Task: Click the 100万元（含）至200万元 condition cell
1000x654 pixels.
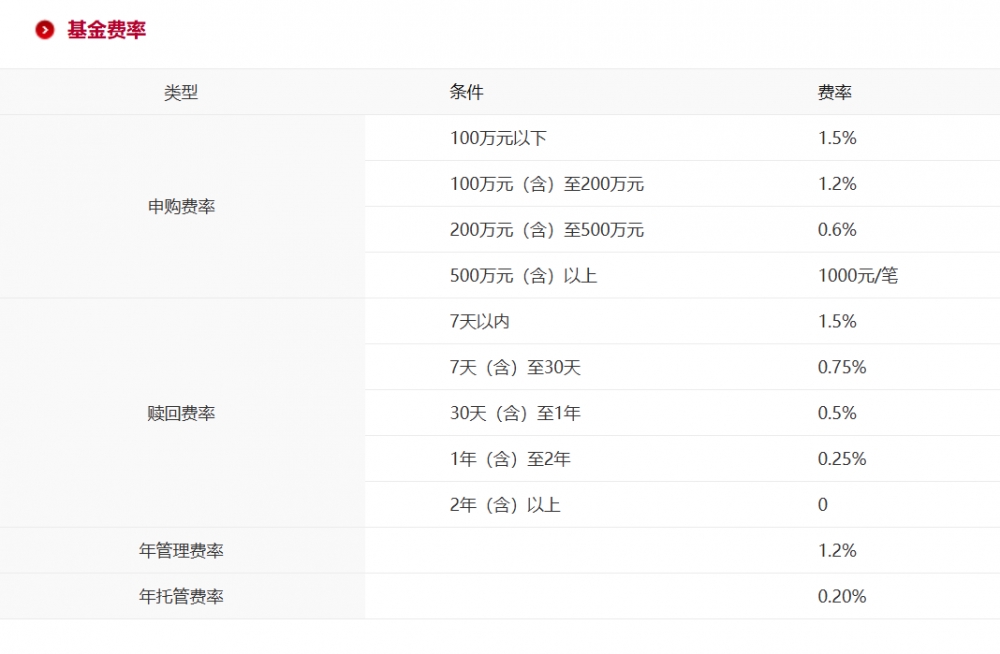Action: coord(546,184)
